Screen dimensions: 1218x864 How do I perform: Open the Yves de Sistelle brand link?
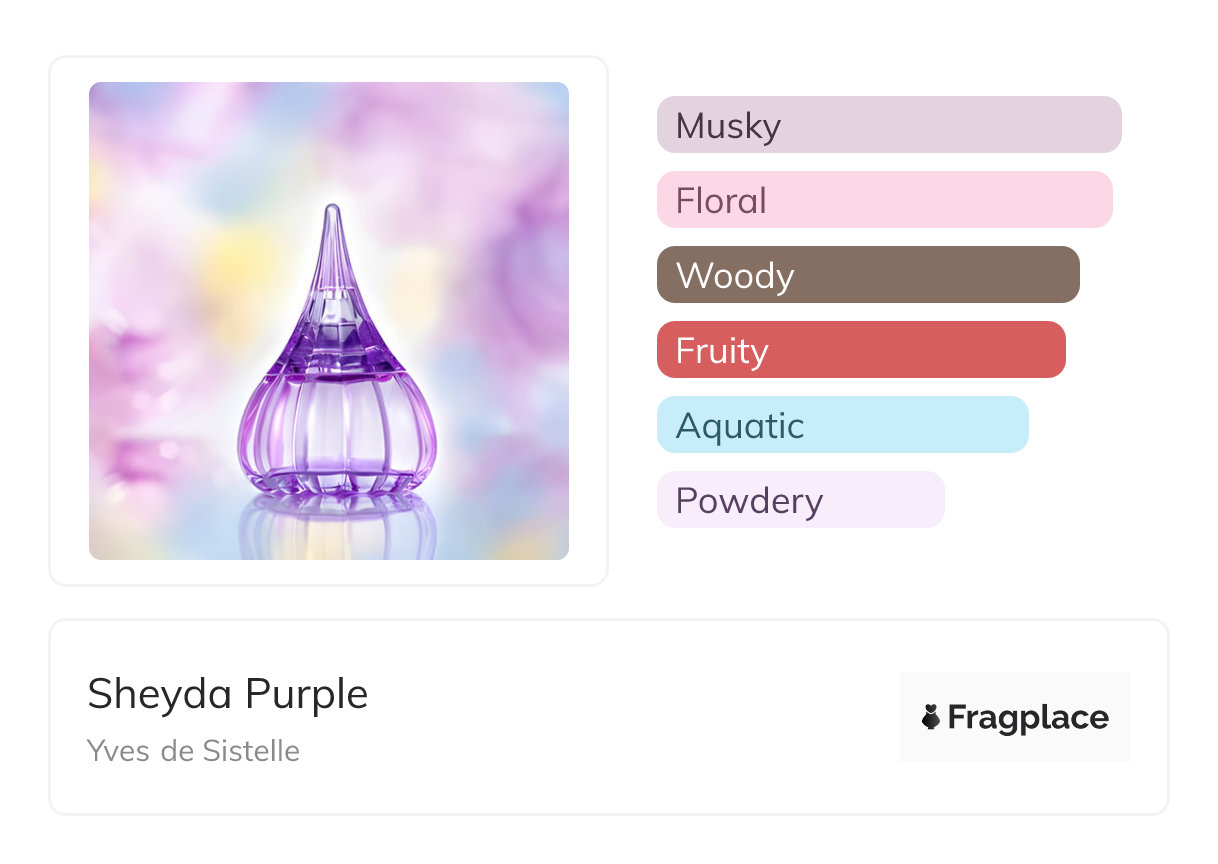pyautogui.click(x=193, y=750)
